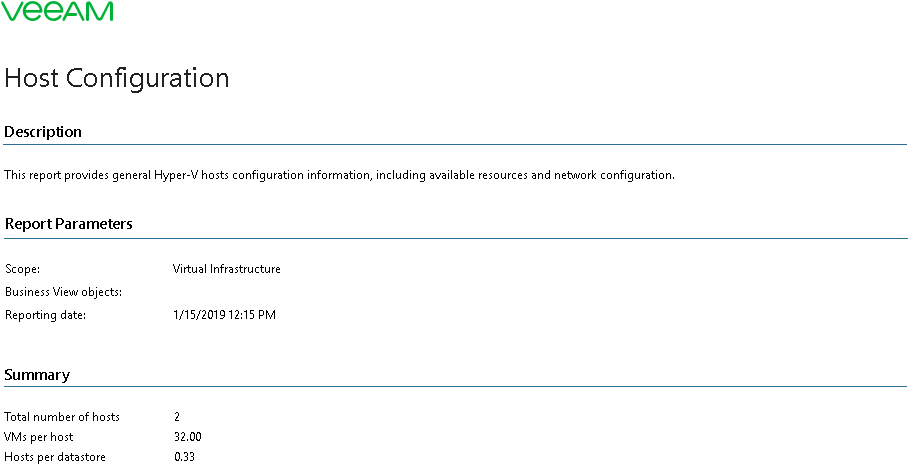Click the line under Description heading
912x468 pixels.
tap(455, 144)
